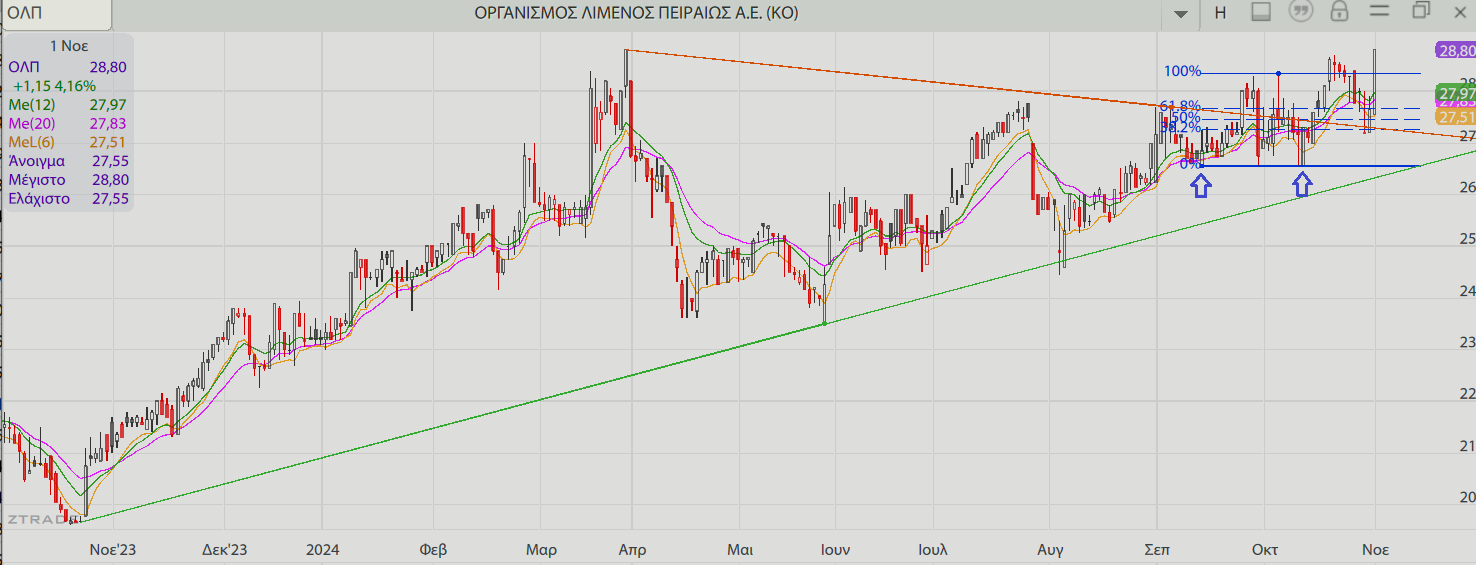1476x565 pixels.
Task: Click the Ιουλ date axis label
Action: click(932, 549)
